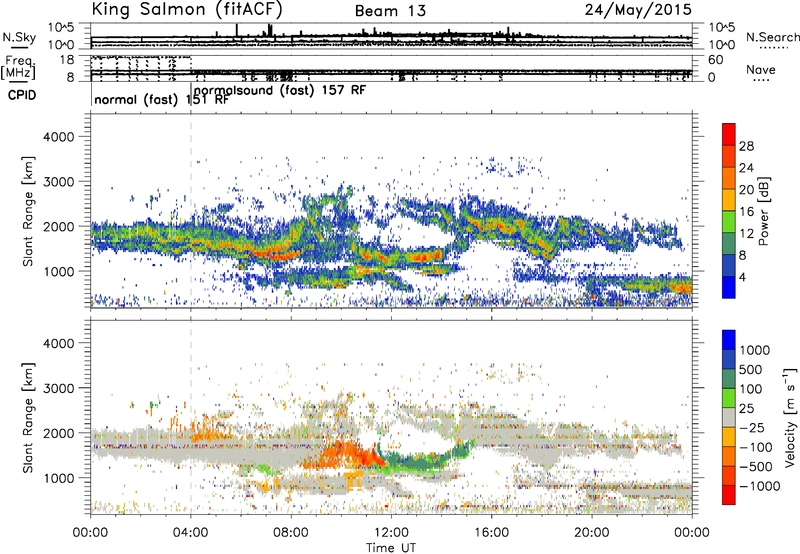Image resolution: width=800 pixels, height=554 pixels.
Task: Click the 'Freq. [MHz]' label
Action: click(x=18, y=67)
